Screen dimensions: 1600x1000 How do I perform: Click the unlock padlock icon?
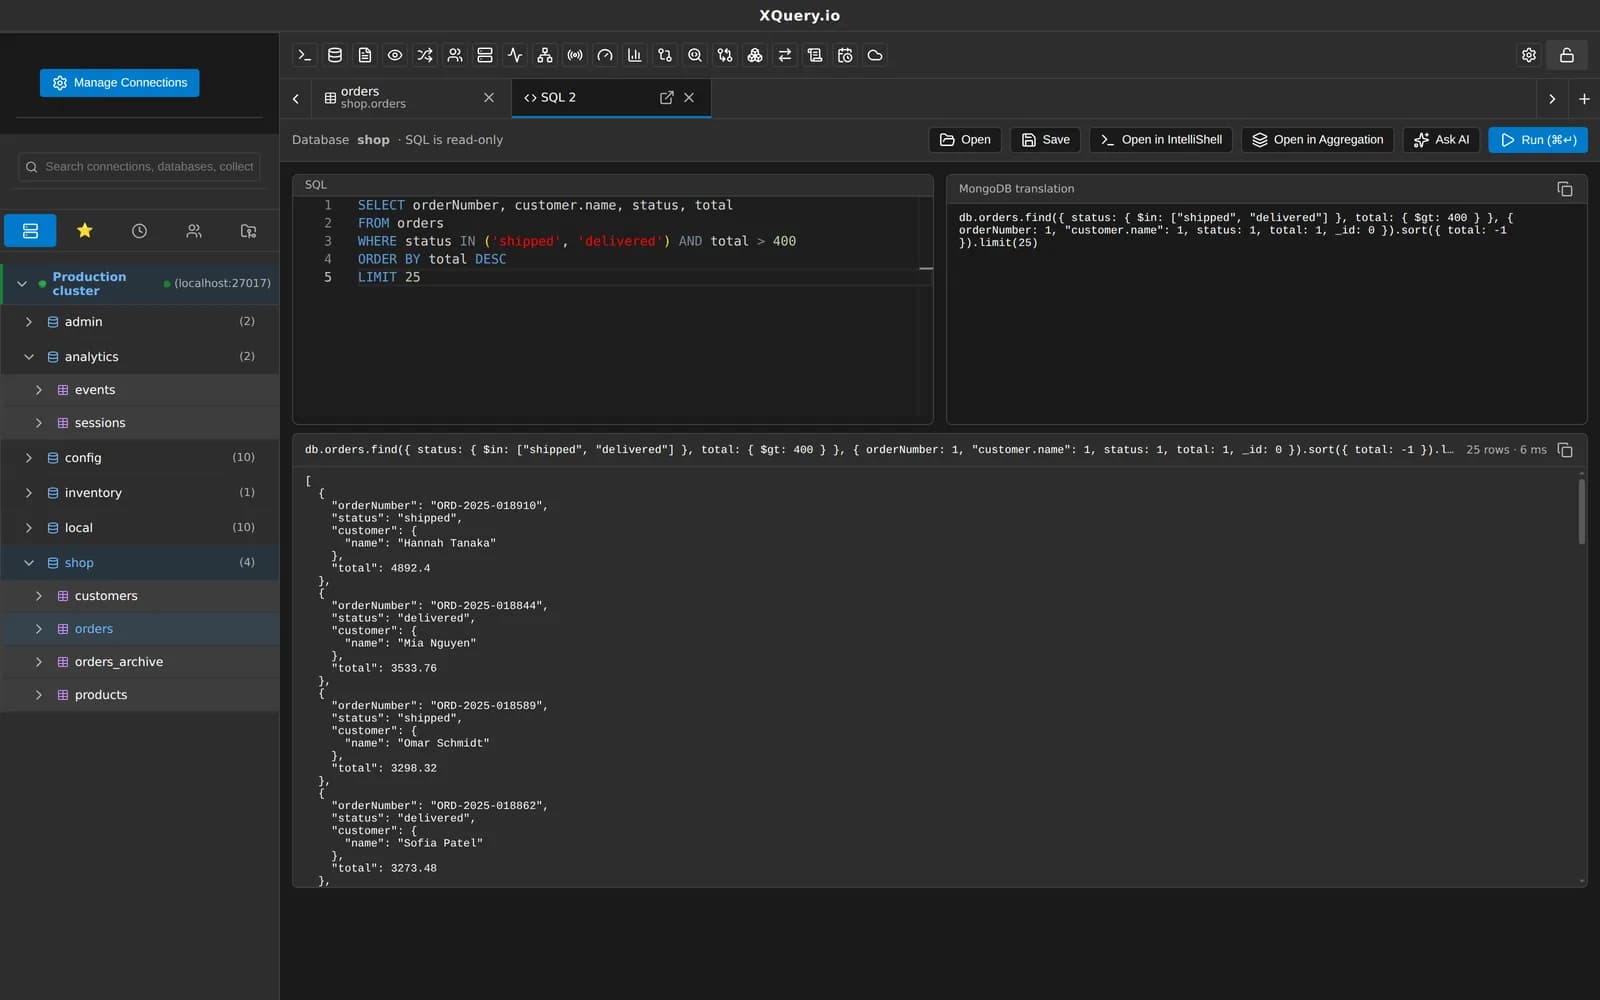(1567, 55)
